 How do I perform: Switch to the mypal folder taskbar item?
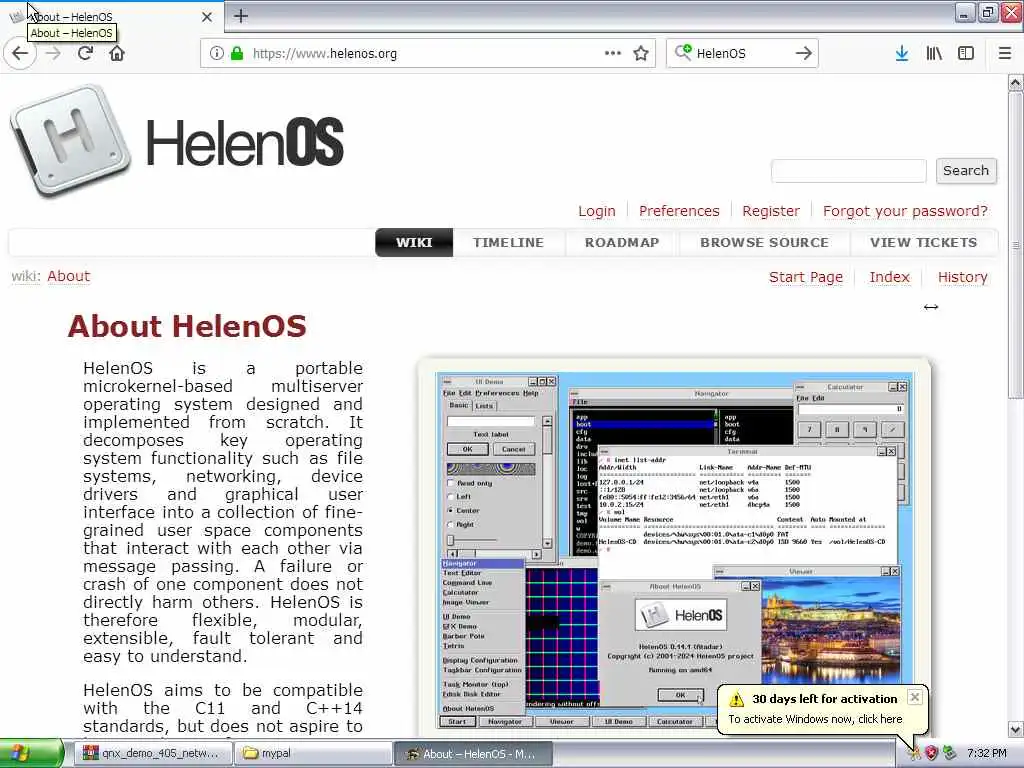312,754
